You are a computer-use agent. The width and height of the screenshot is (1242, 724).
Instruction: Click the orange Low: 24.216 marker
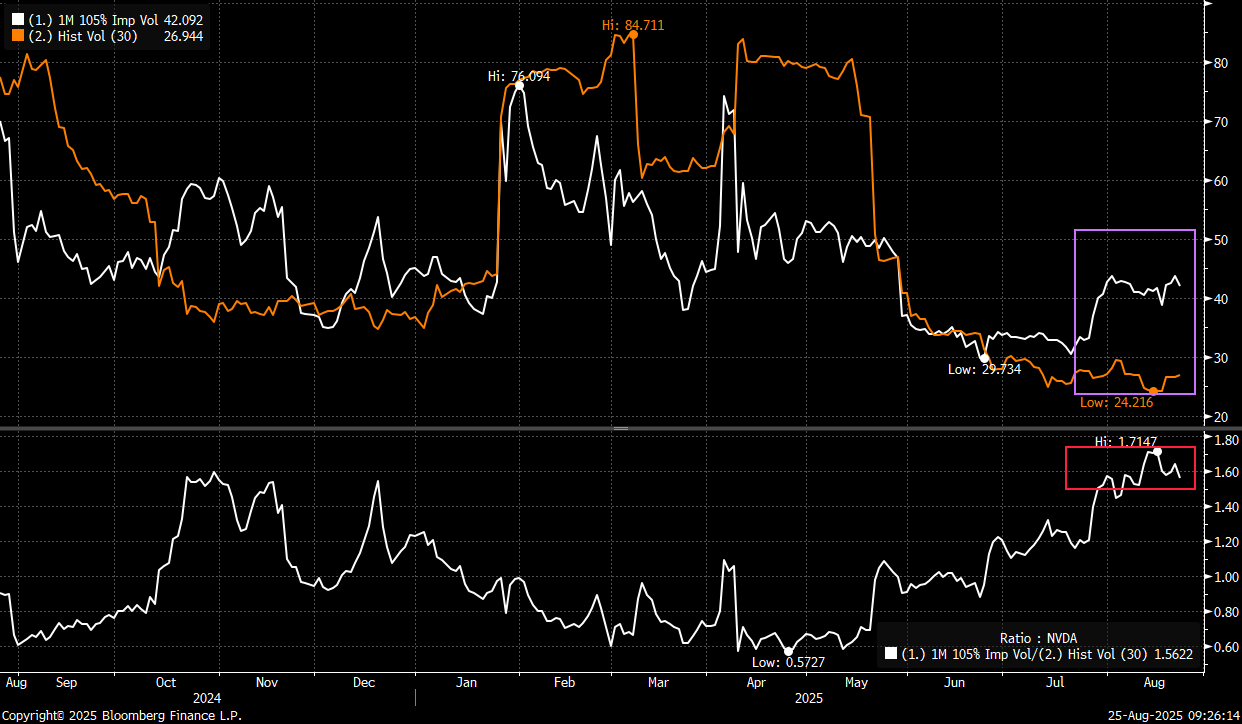1153,391
